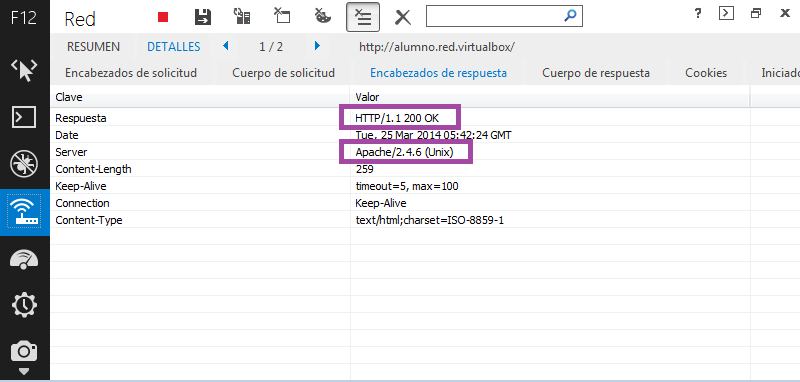800x382 pixels.
Task: Click the search input box
Action: pos(504,16)
